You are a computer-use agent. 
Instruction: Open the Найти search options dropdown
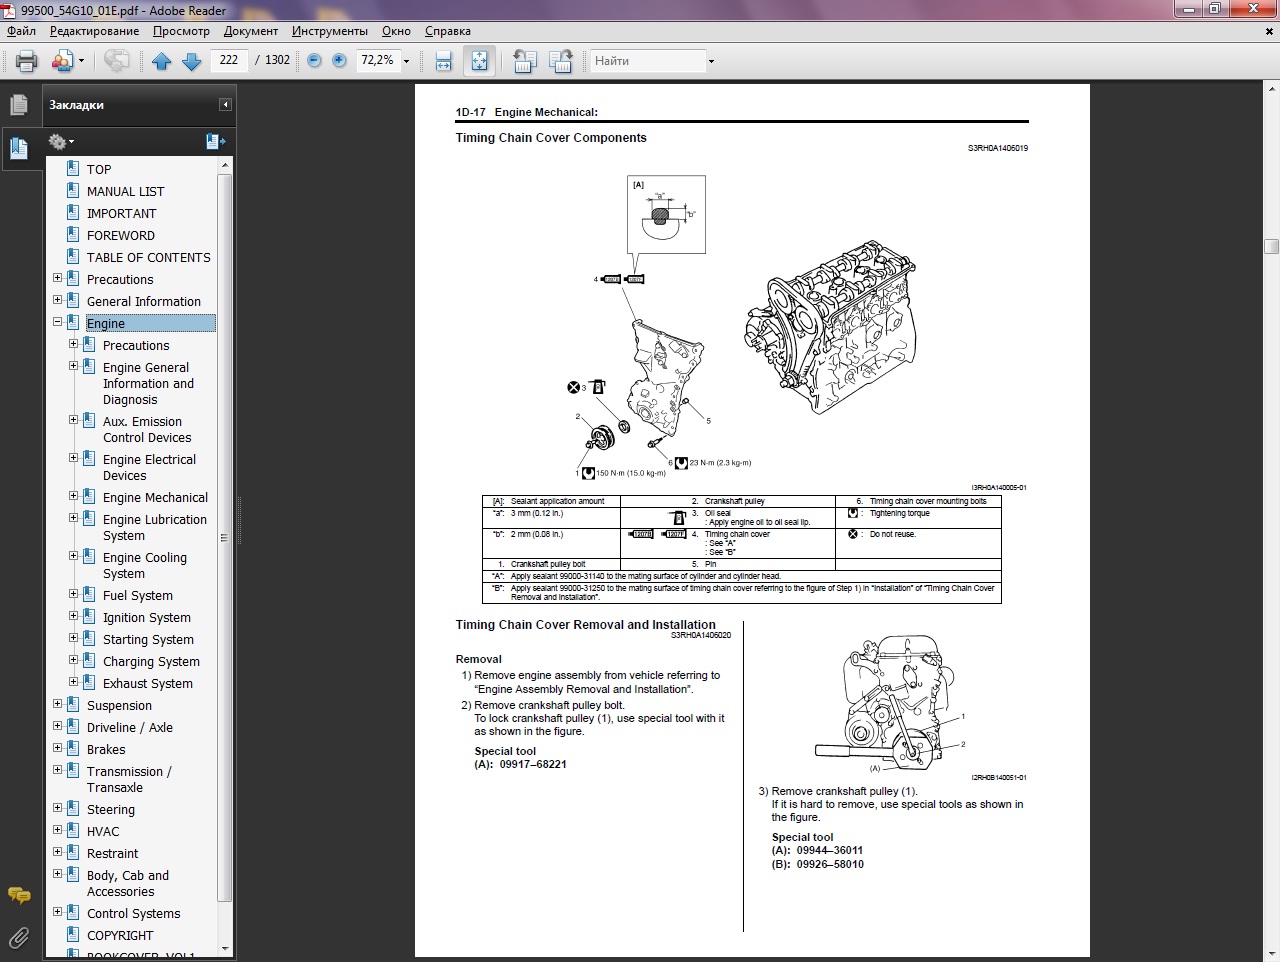711,61
